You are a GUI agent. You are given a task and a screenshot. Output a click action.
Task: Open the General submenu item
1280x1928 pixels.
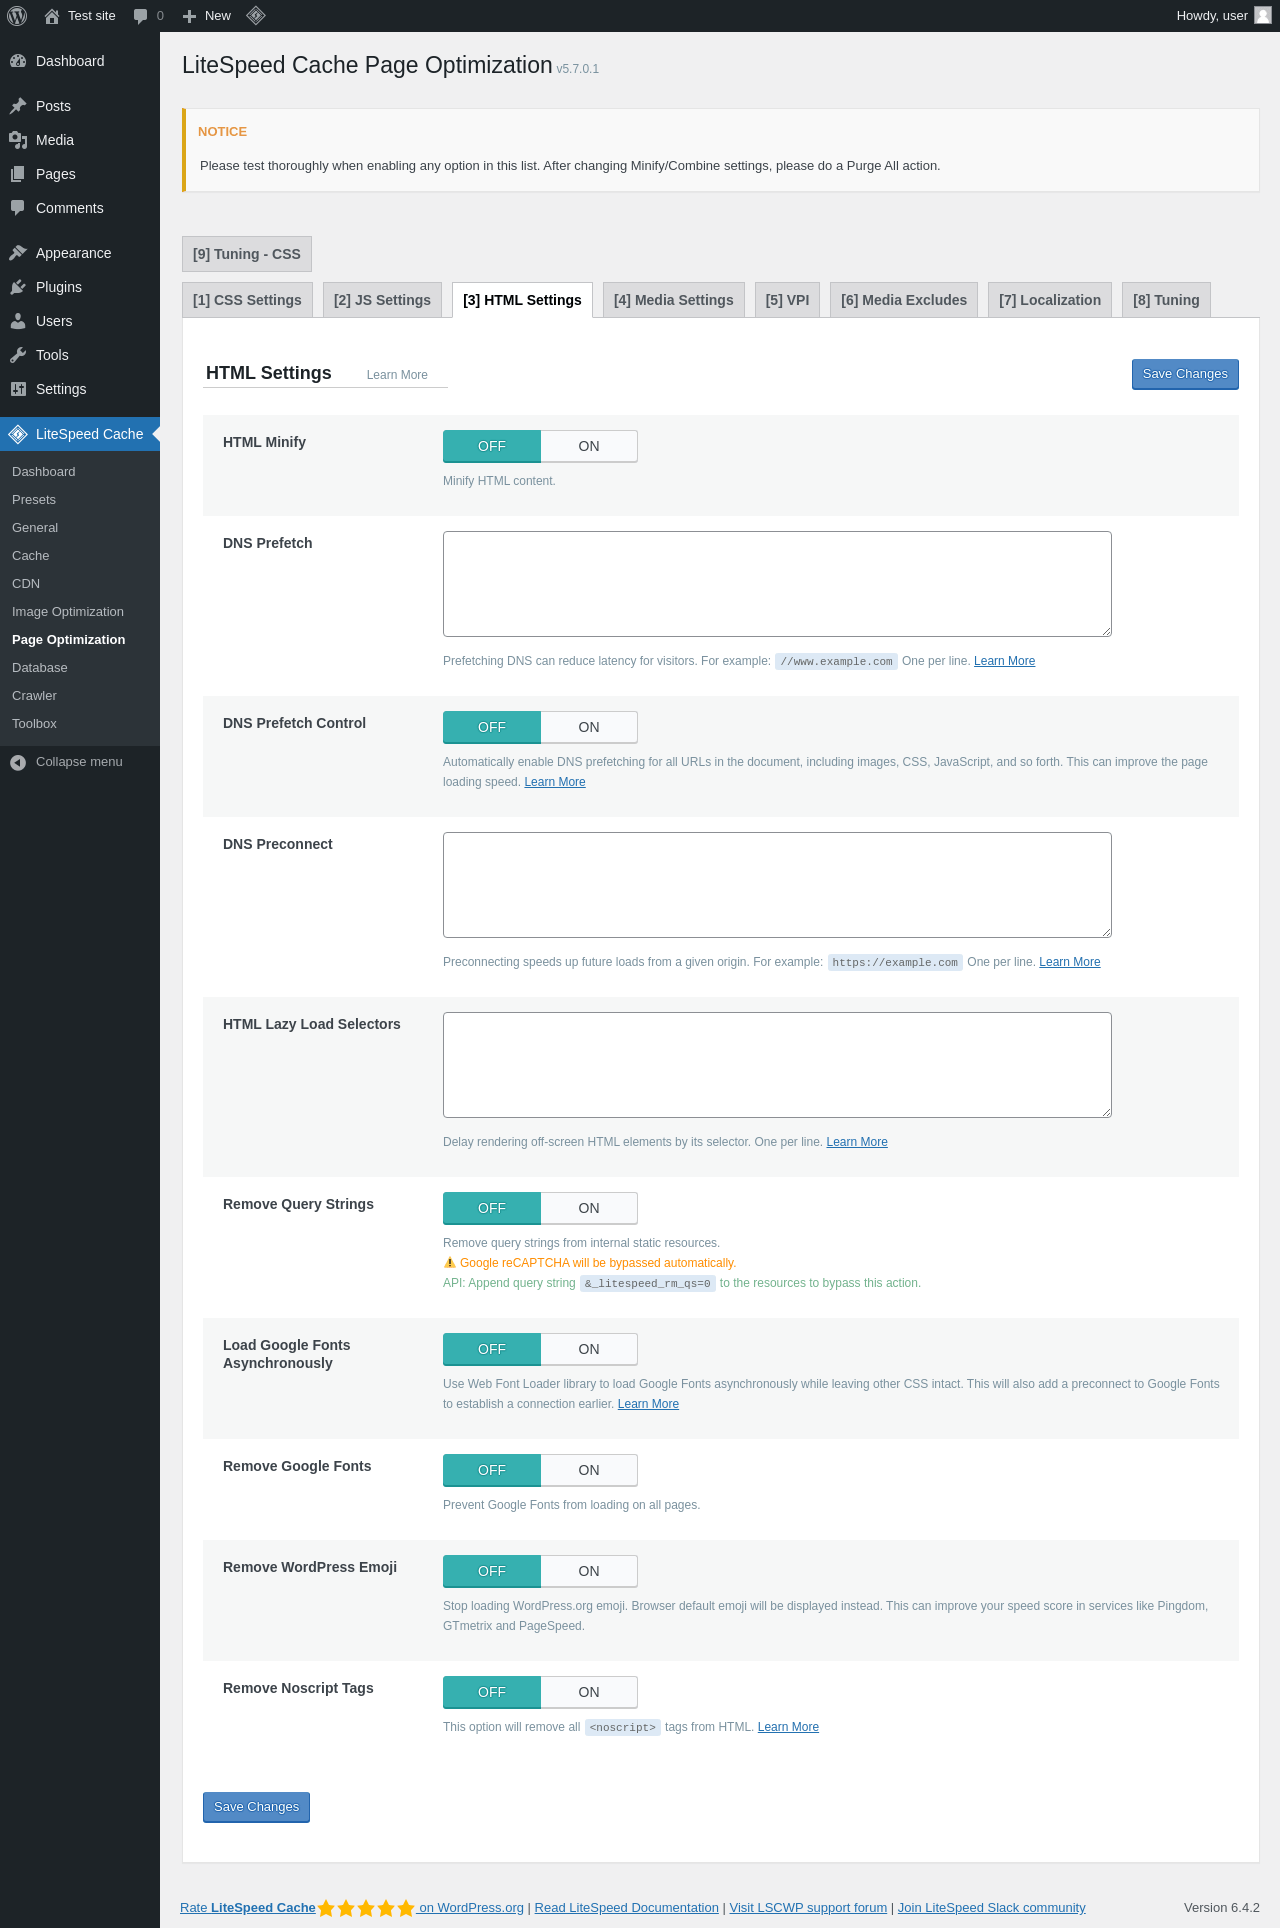(35, 528)
